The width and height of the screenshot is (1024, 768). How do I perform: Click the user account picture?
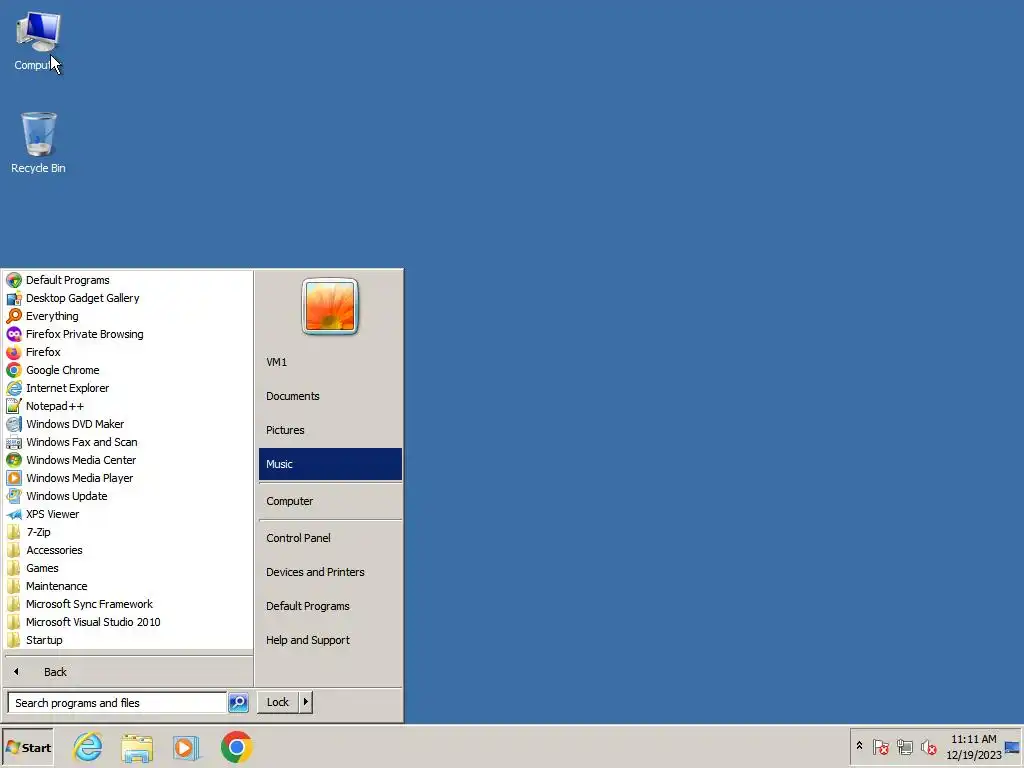click(x=330, y=306)
